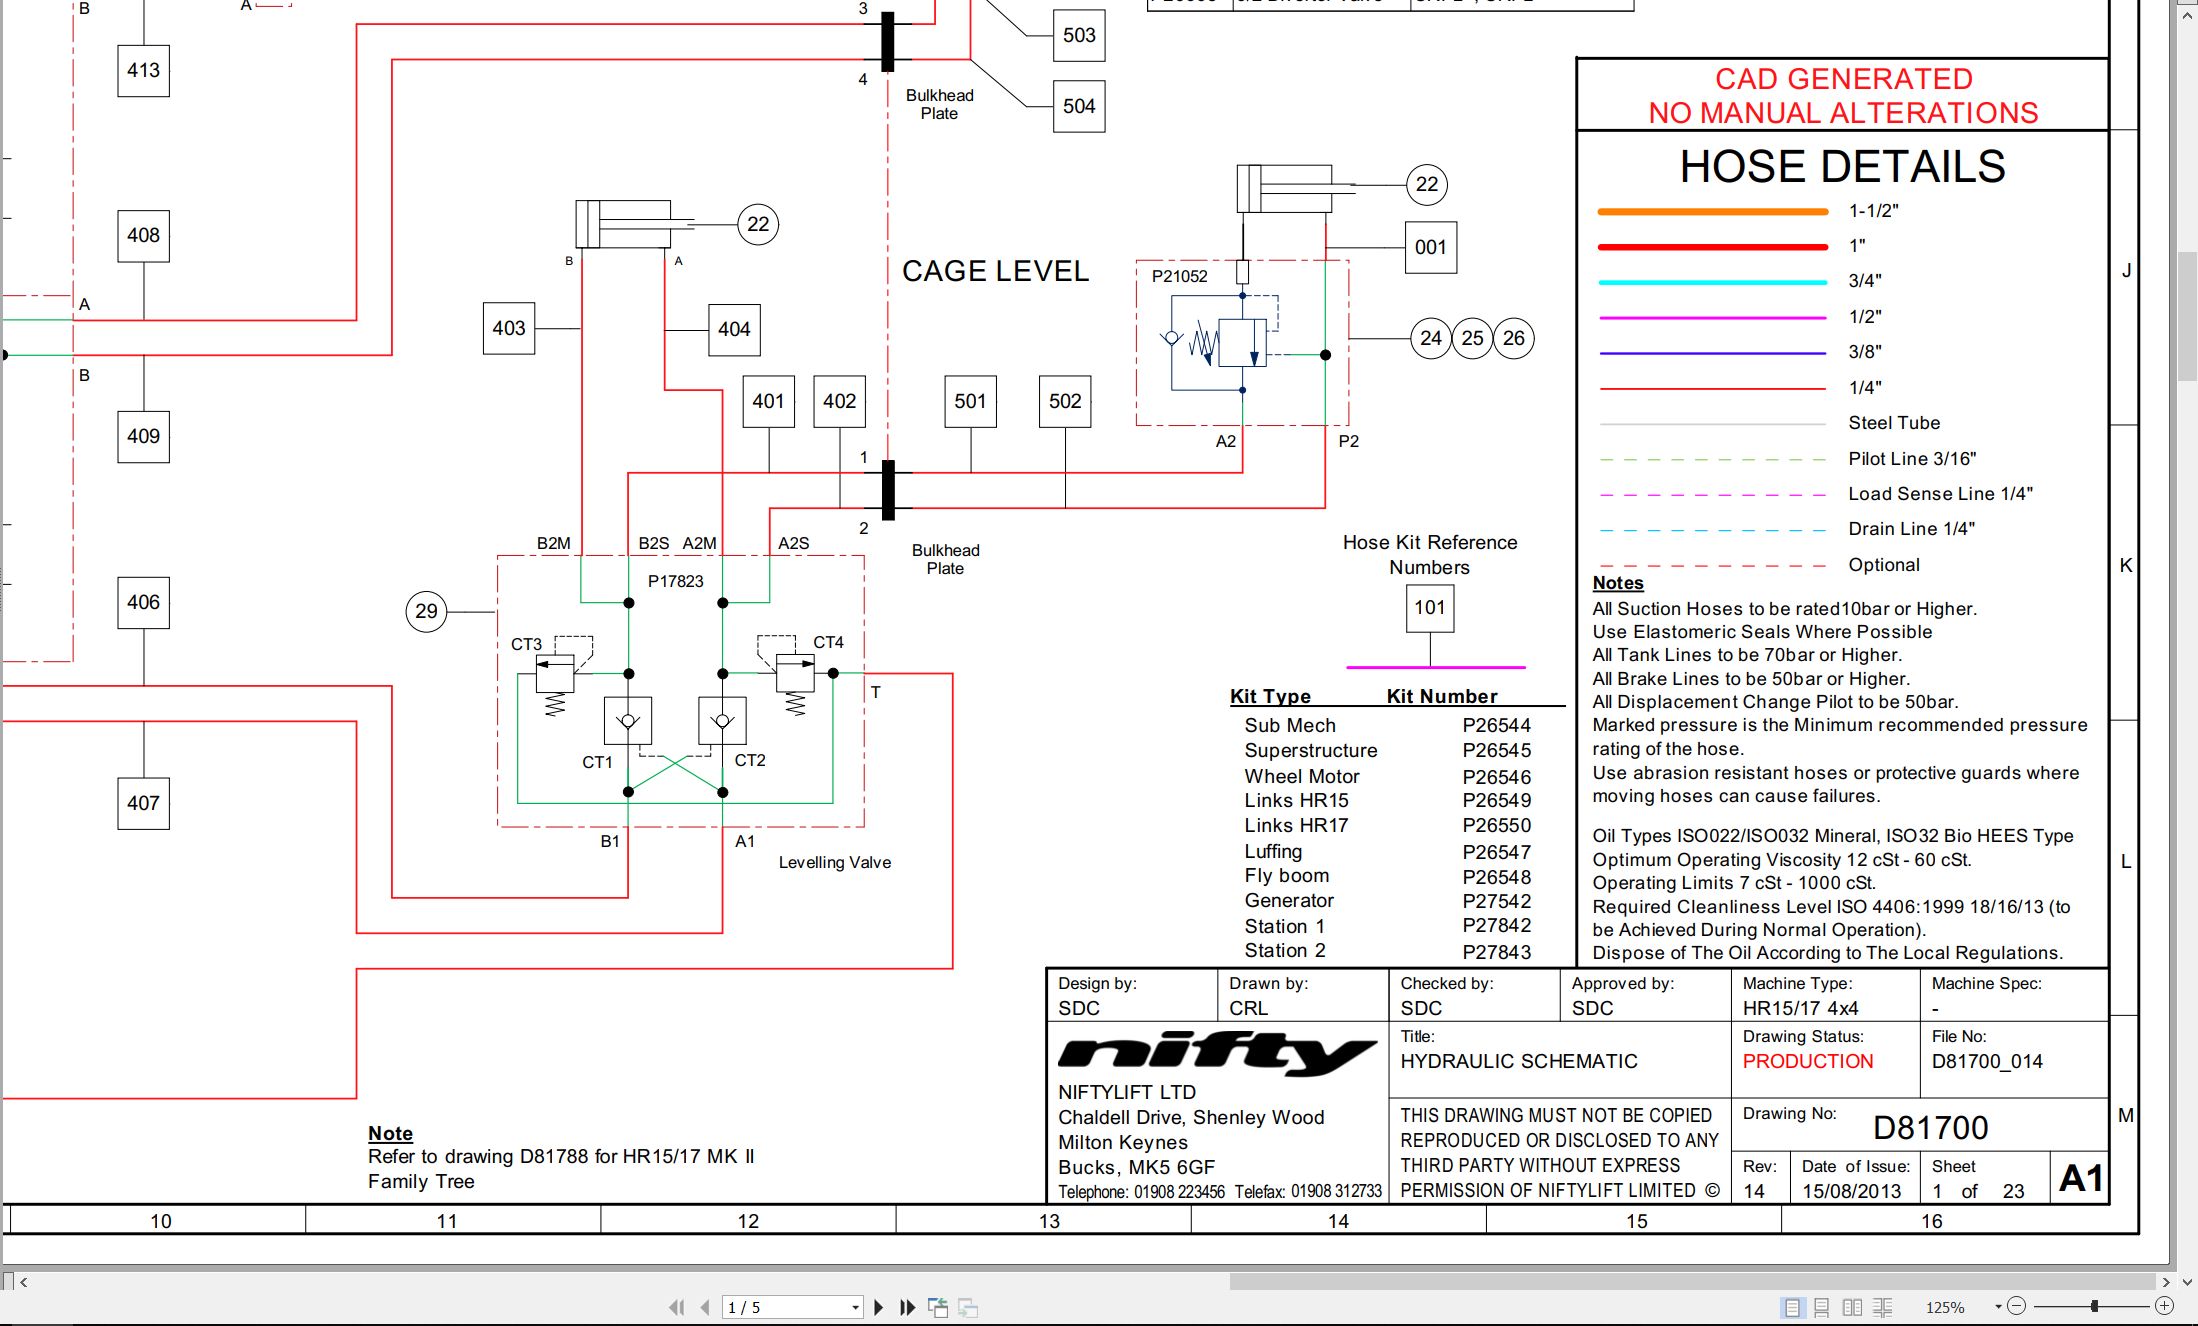Click the zoom in plus button

coord(2165,1306)
